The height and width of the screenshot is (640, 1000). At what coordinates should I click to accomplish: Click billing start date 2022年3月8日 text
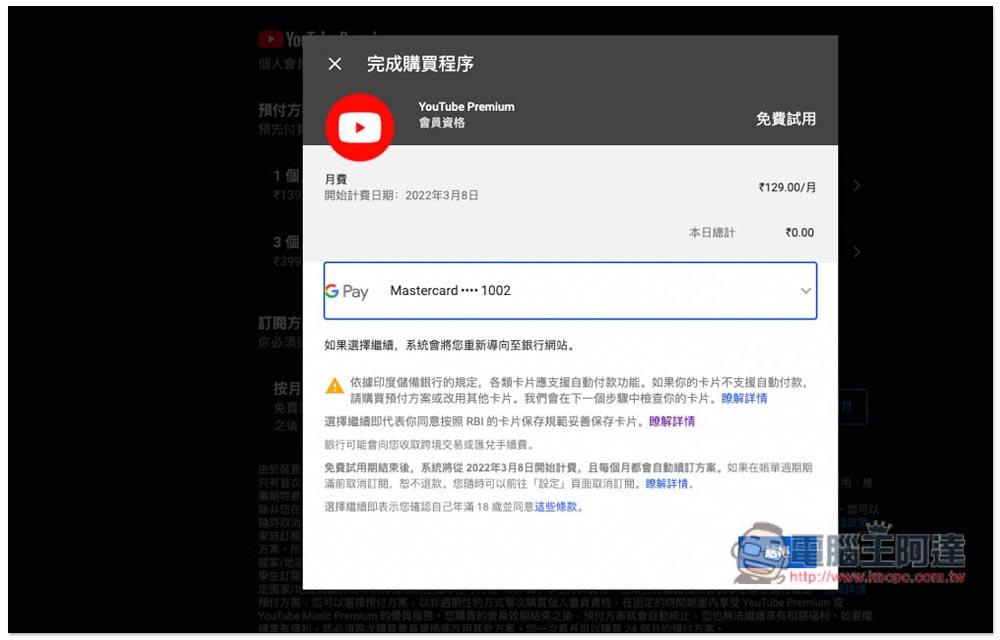441,195
